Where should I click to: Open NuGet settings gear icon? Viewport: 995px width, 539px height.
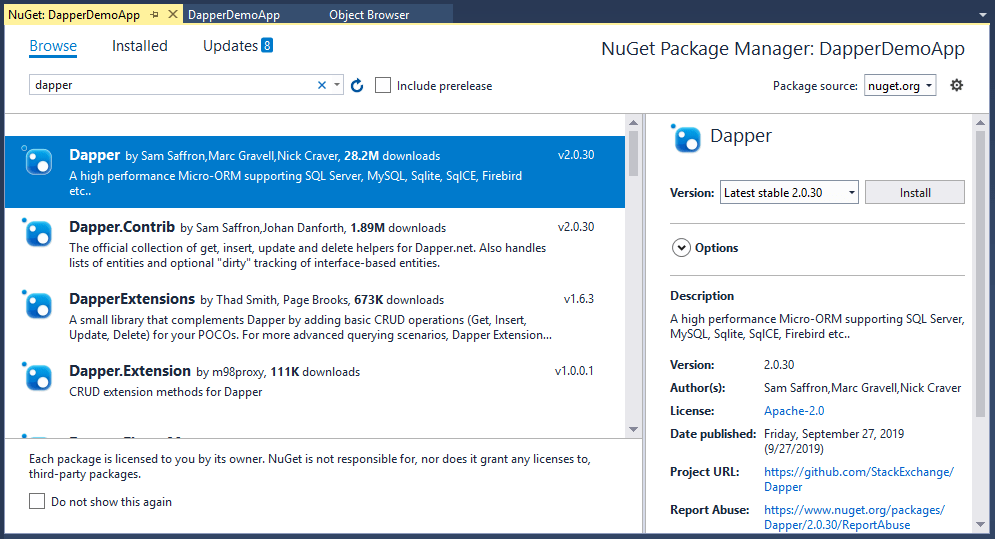coord(956,85)
